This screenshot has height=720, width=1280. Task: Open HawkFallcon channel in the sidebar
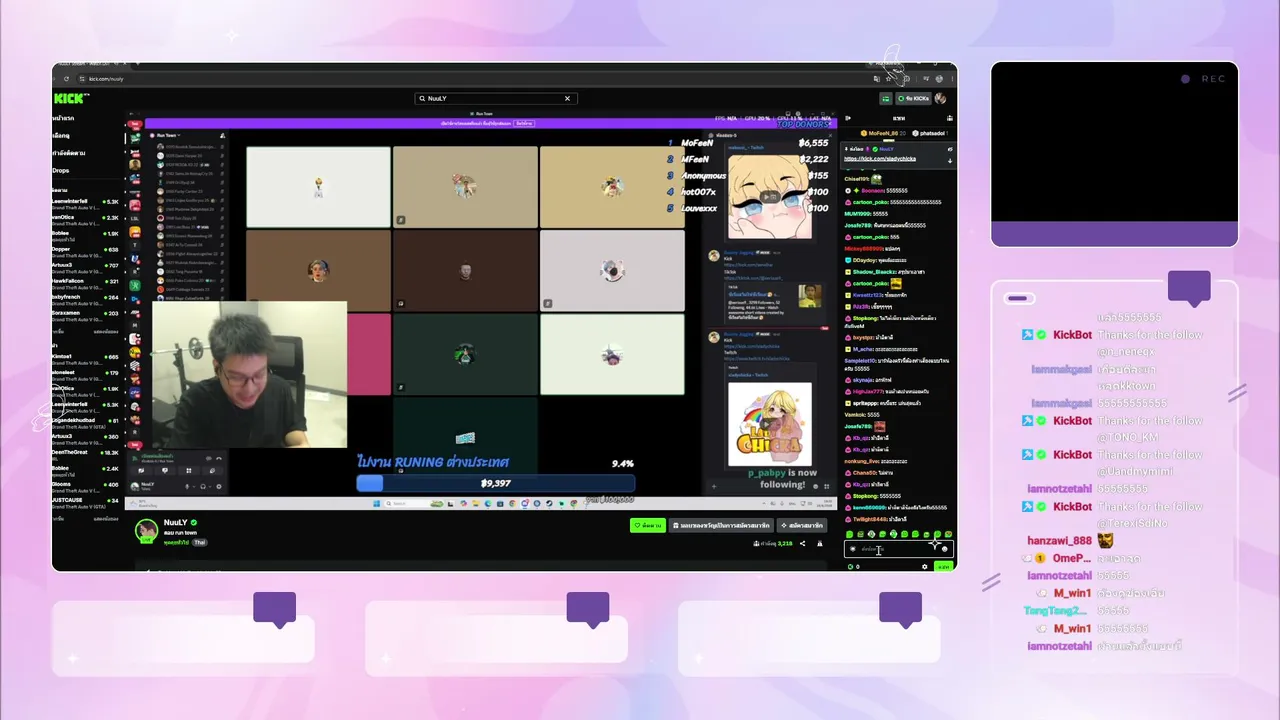(x=86, y=284)
